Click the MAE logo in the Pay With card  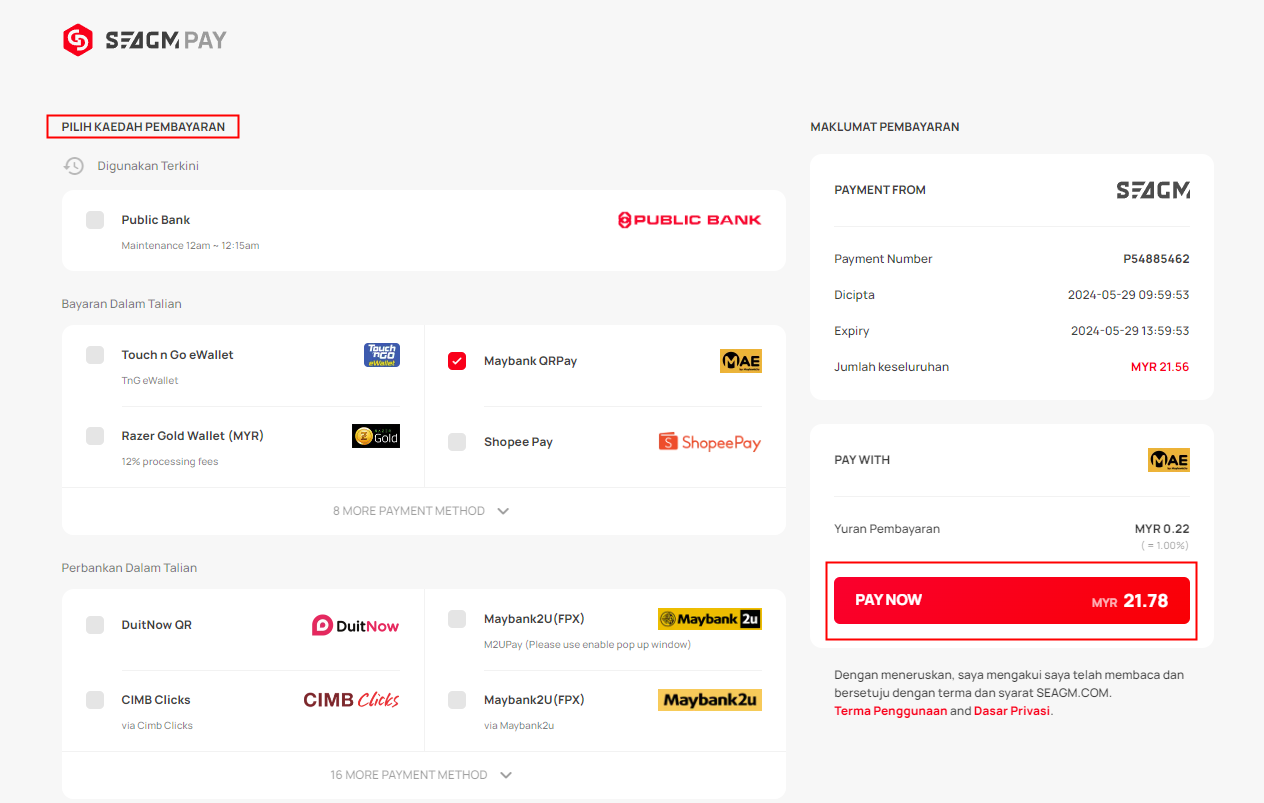tap(1169, 460)
